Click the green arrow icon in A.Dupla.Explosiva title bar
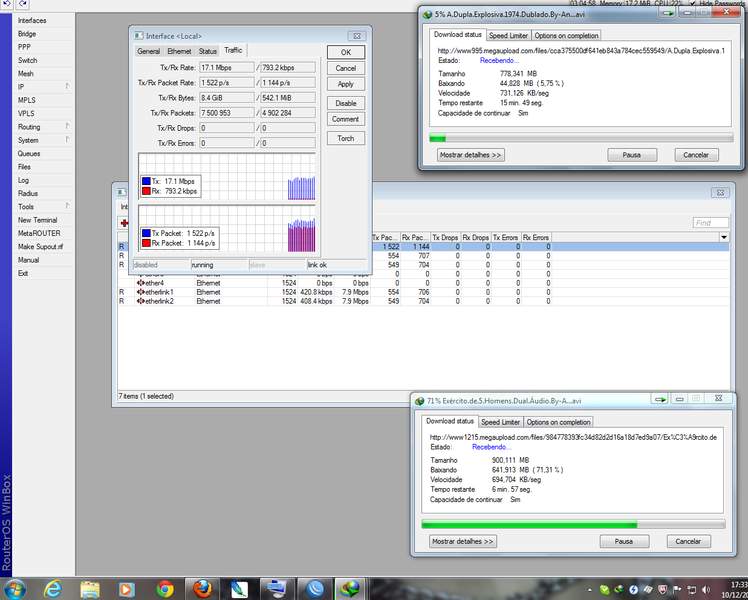Screen dimensions: 748x600 tap(668, 13)
